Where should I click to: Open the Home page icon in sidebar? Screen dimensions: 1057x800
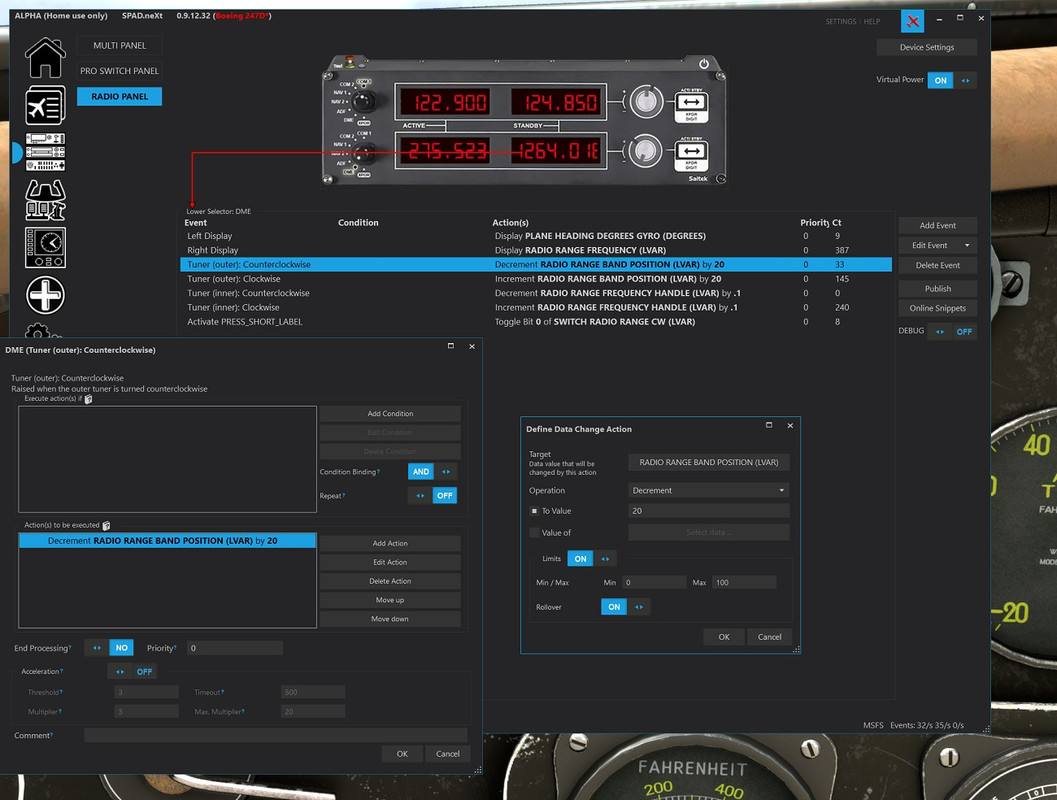[x=45, y=58]
